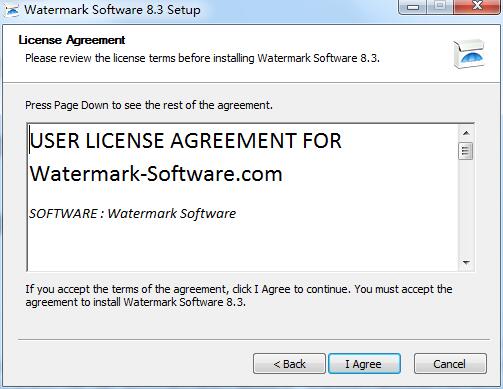503x389 pixels.
Task: Click the Watermark Software 8.3 Setup title text
Action: click(112, 10)
